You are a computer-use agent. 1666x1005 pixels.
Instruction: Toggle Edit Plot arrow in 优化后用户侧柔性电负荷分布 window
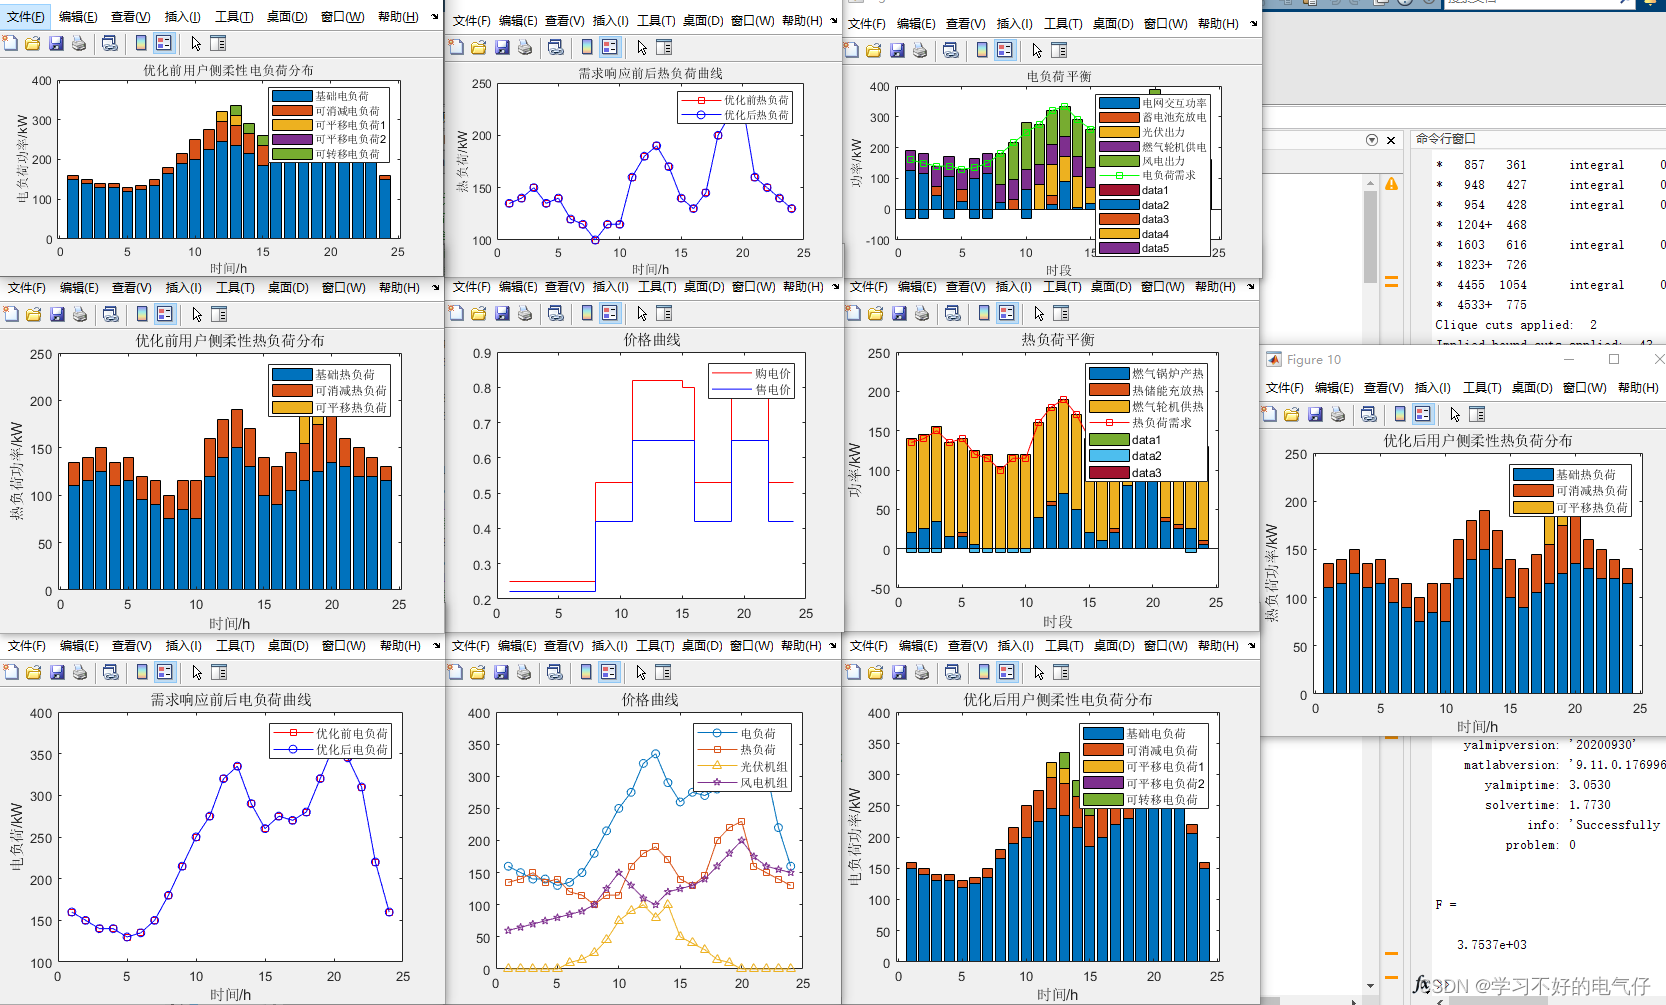click(1039, 672)
